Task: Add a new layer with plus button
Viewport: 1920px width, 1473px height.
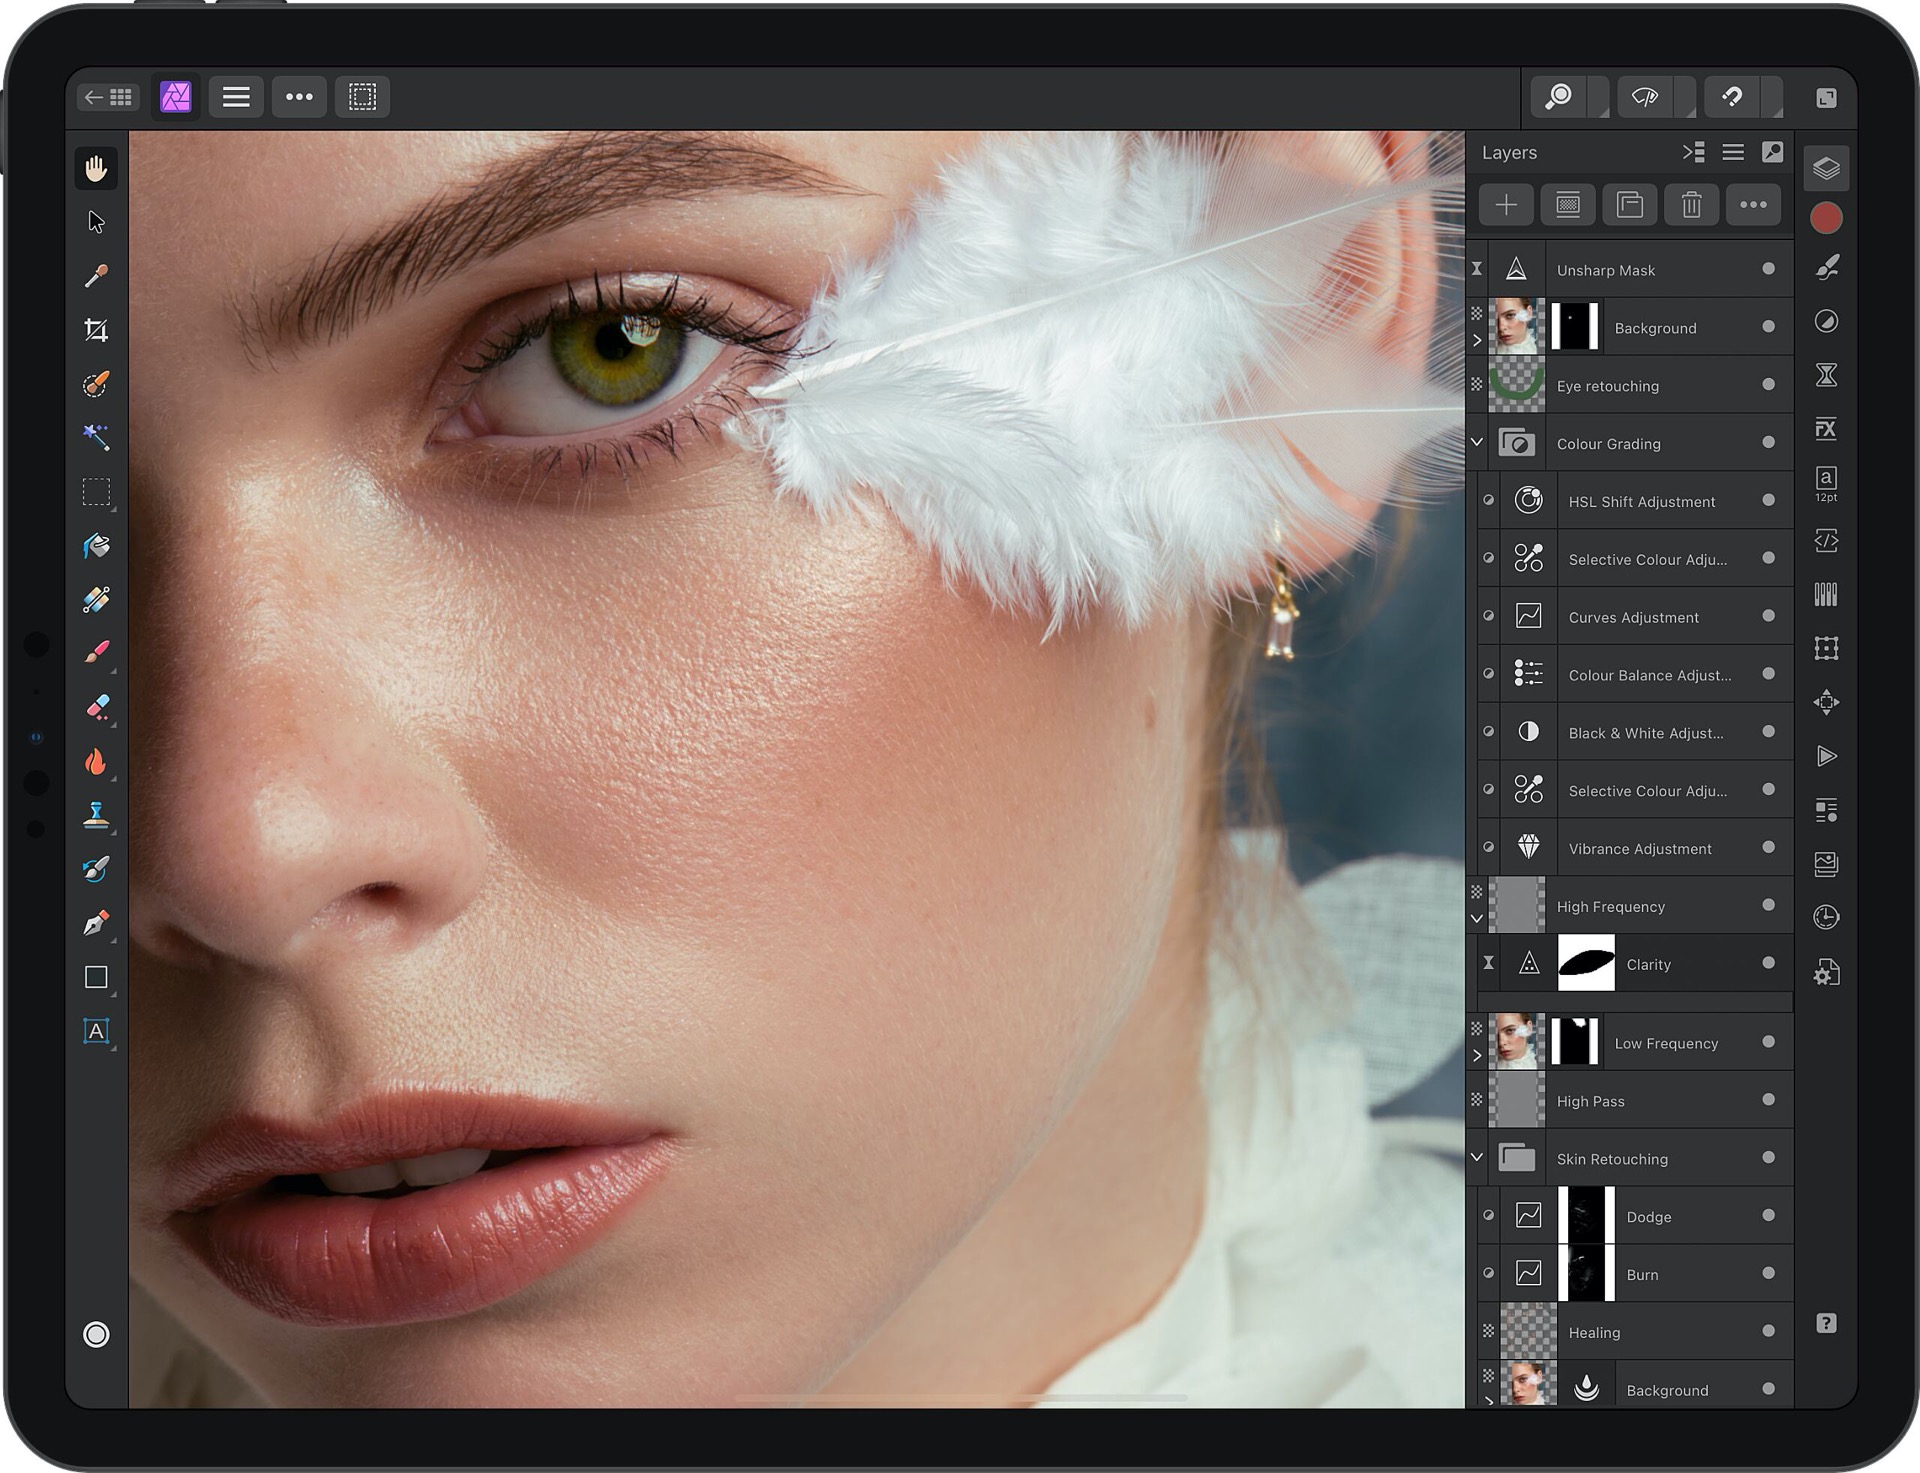Action: click(x=1506, y=205)
